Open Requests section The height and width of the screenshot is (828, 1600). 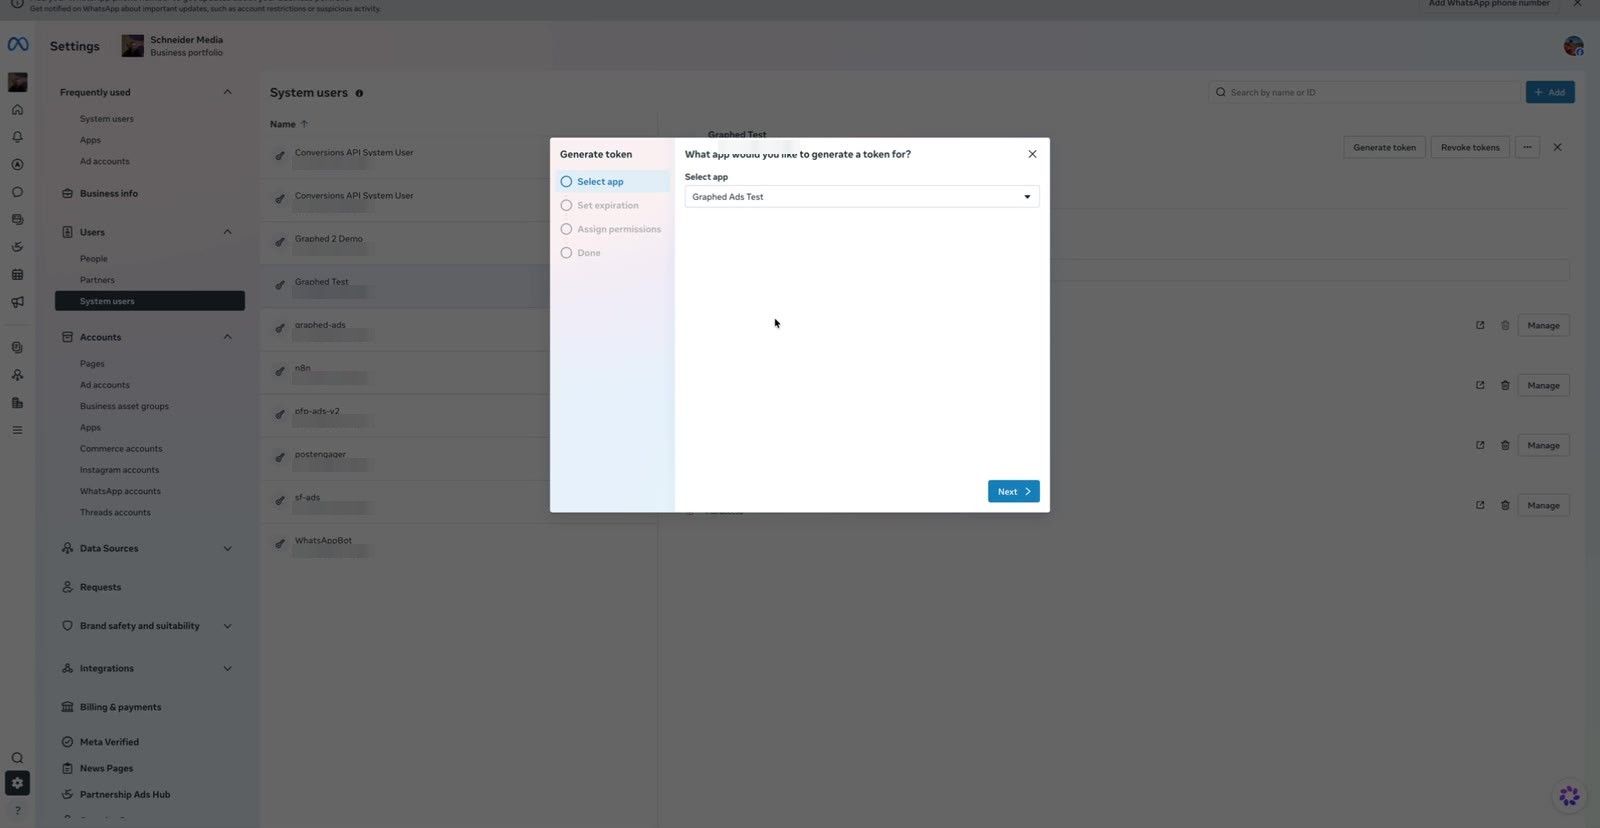[x=100, y=588]
